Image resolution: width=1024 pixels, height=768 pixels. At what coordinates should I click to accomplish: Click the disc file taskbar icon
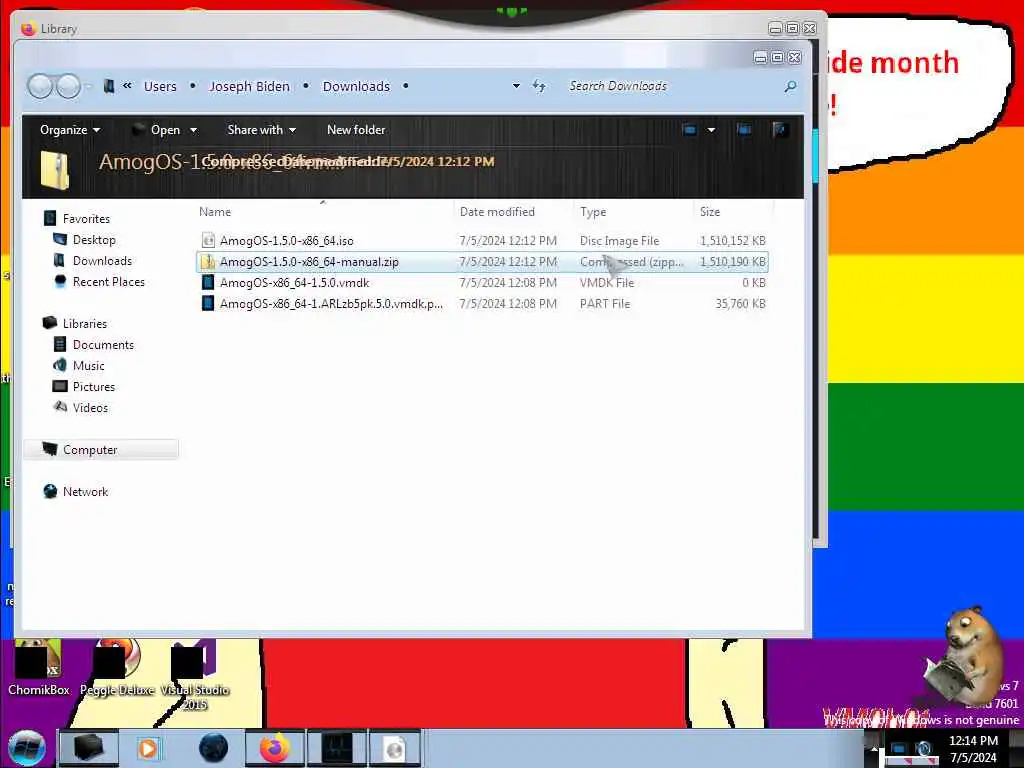[394, 748]
